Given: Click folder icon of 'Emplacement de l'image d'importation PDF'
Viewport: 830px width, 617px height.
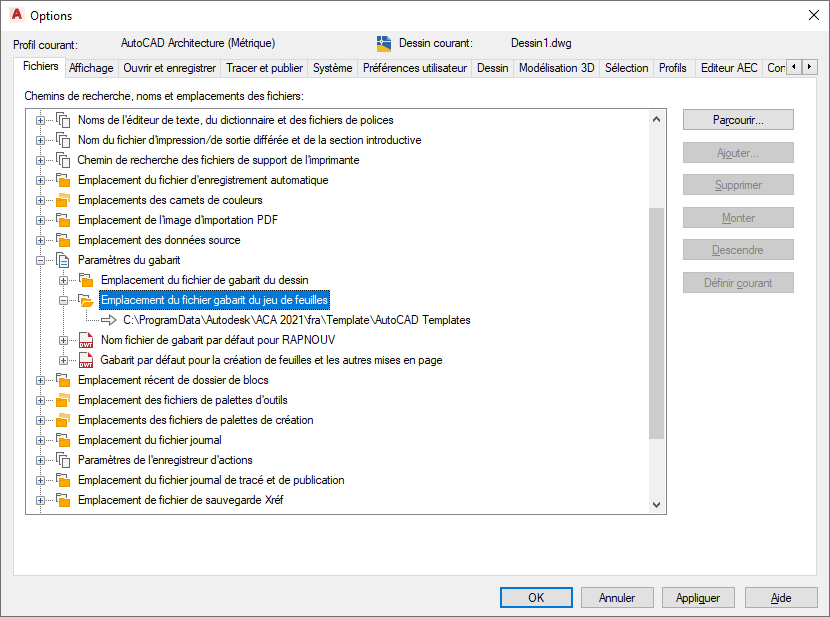Looking at the screenshot, I should pos(63,220).
